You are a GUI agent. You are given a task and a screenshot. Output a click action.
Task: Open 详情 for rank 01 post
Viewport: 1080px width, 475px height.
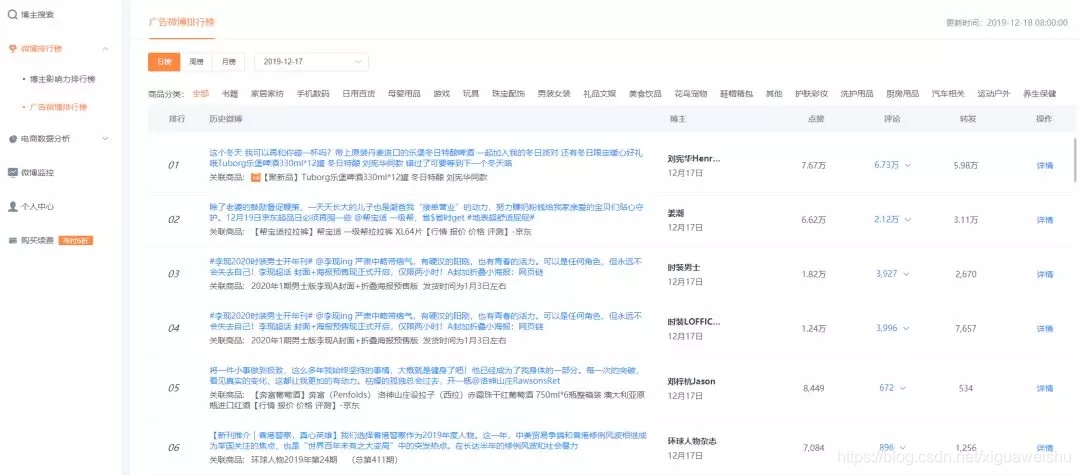pos(1045,165)
